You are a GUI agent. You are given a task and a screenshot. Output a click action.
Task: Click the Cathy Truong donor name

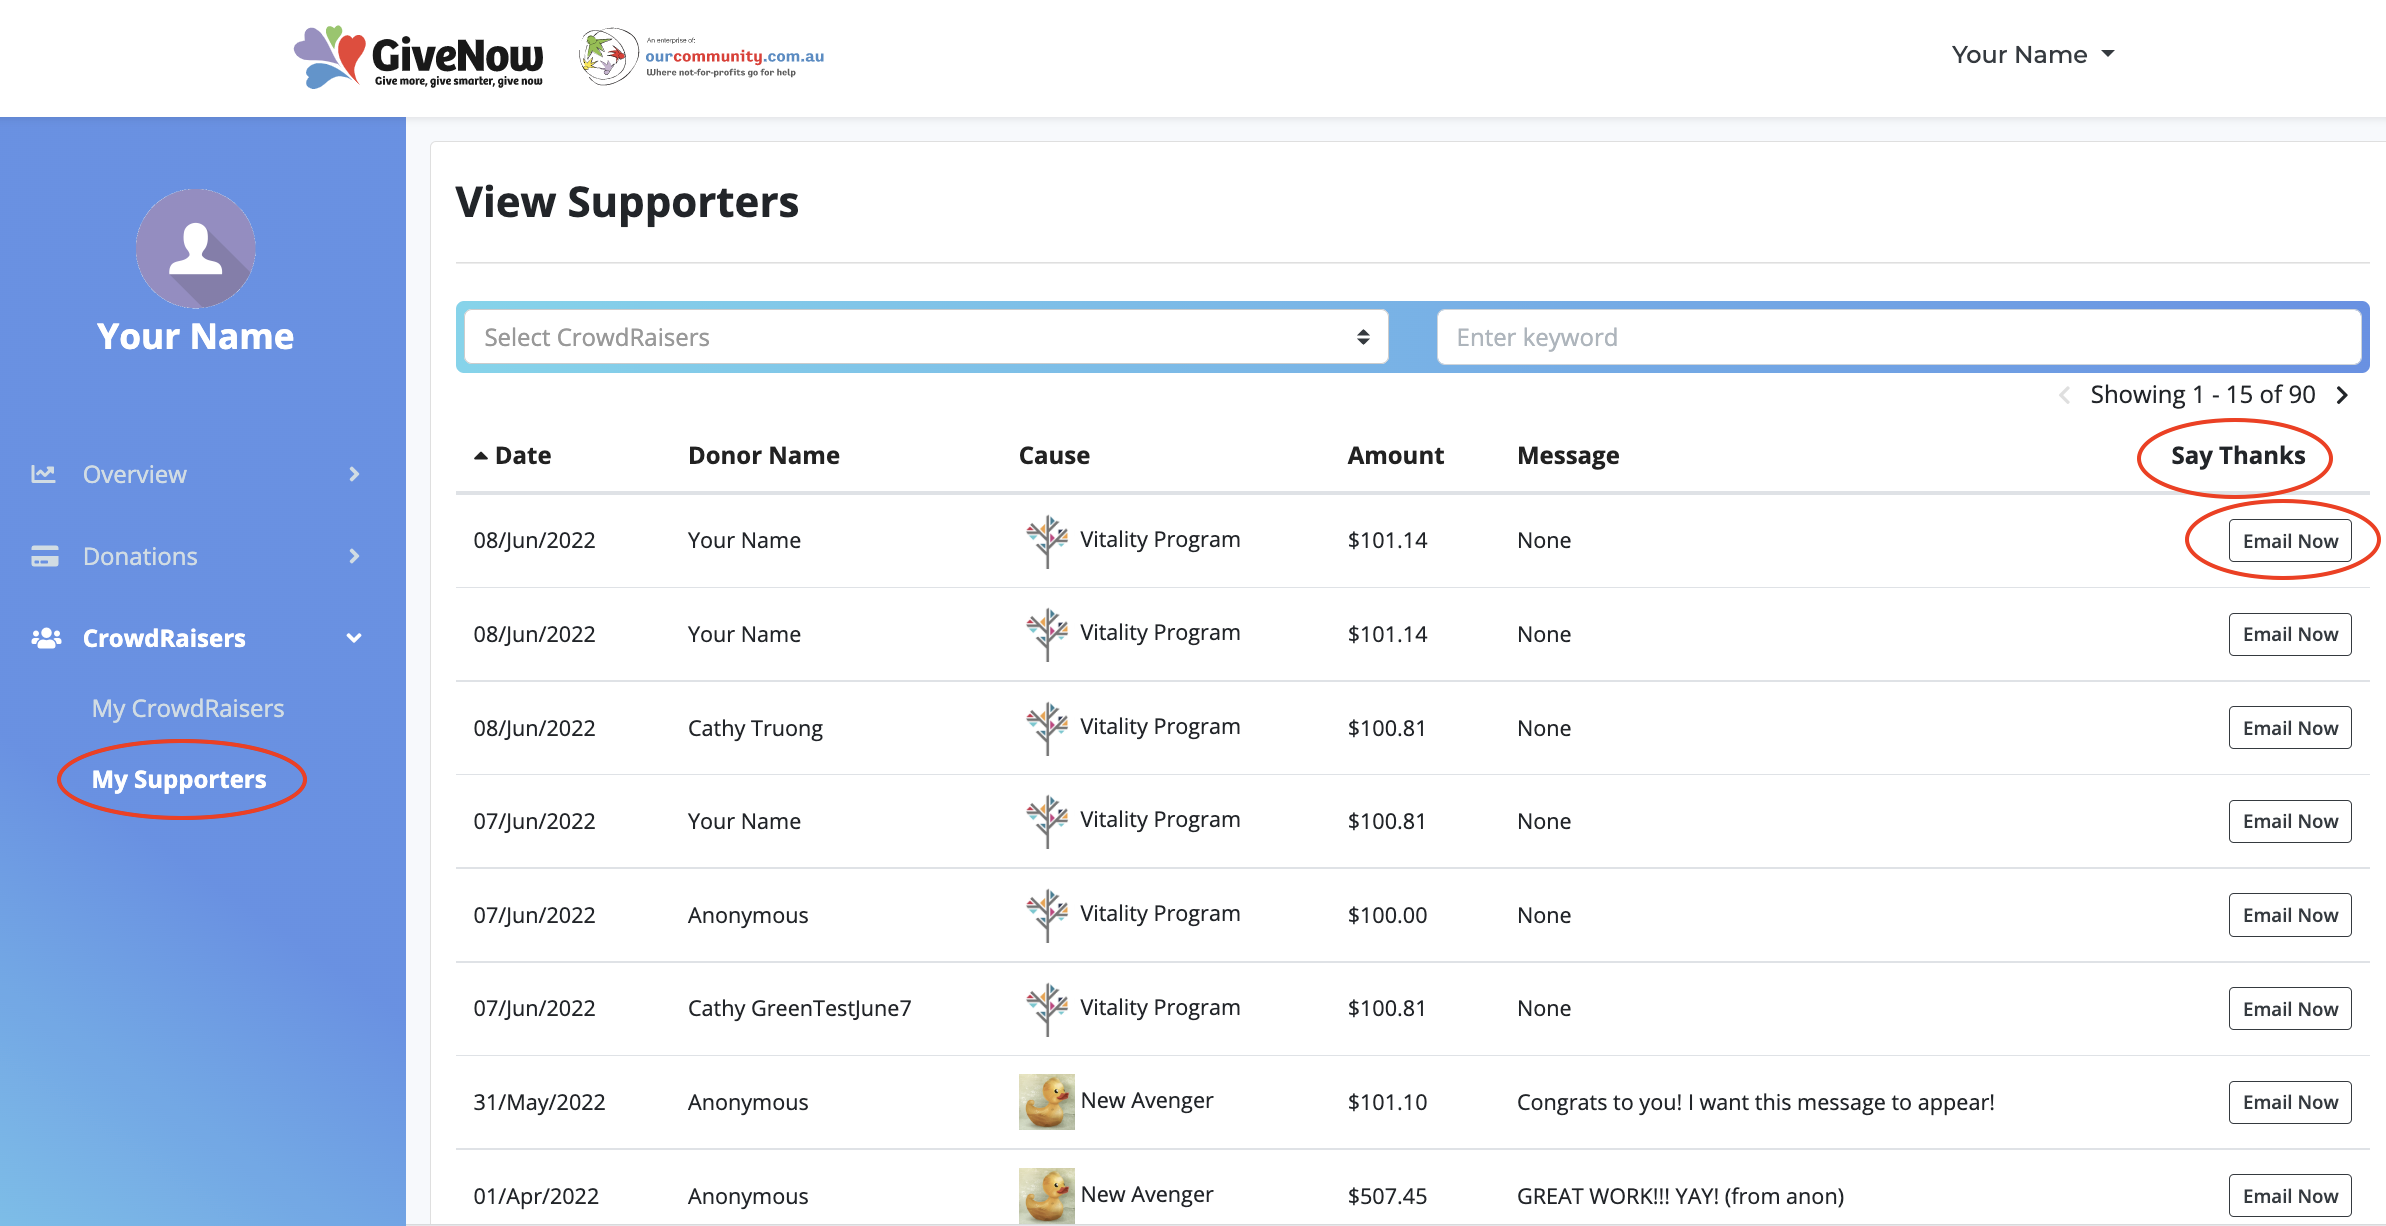(x=755, y=728)
